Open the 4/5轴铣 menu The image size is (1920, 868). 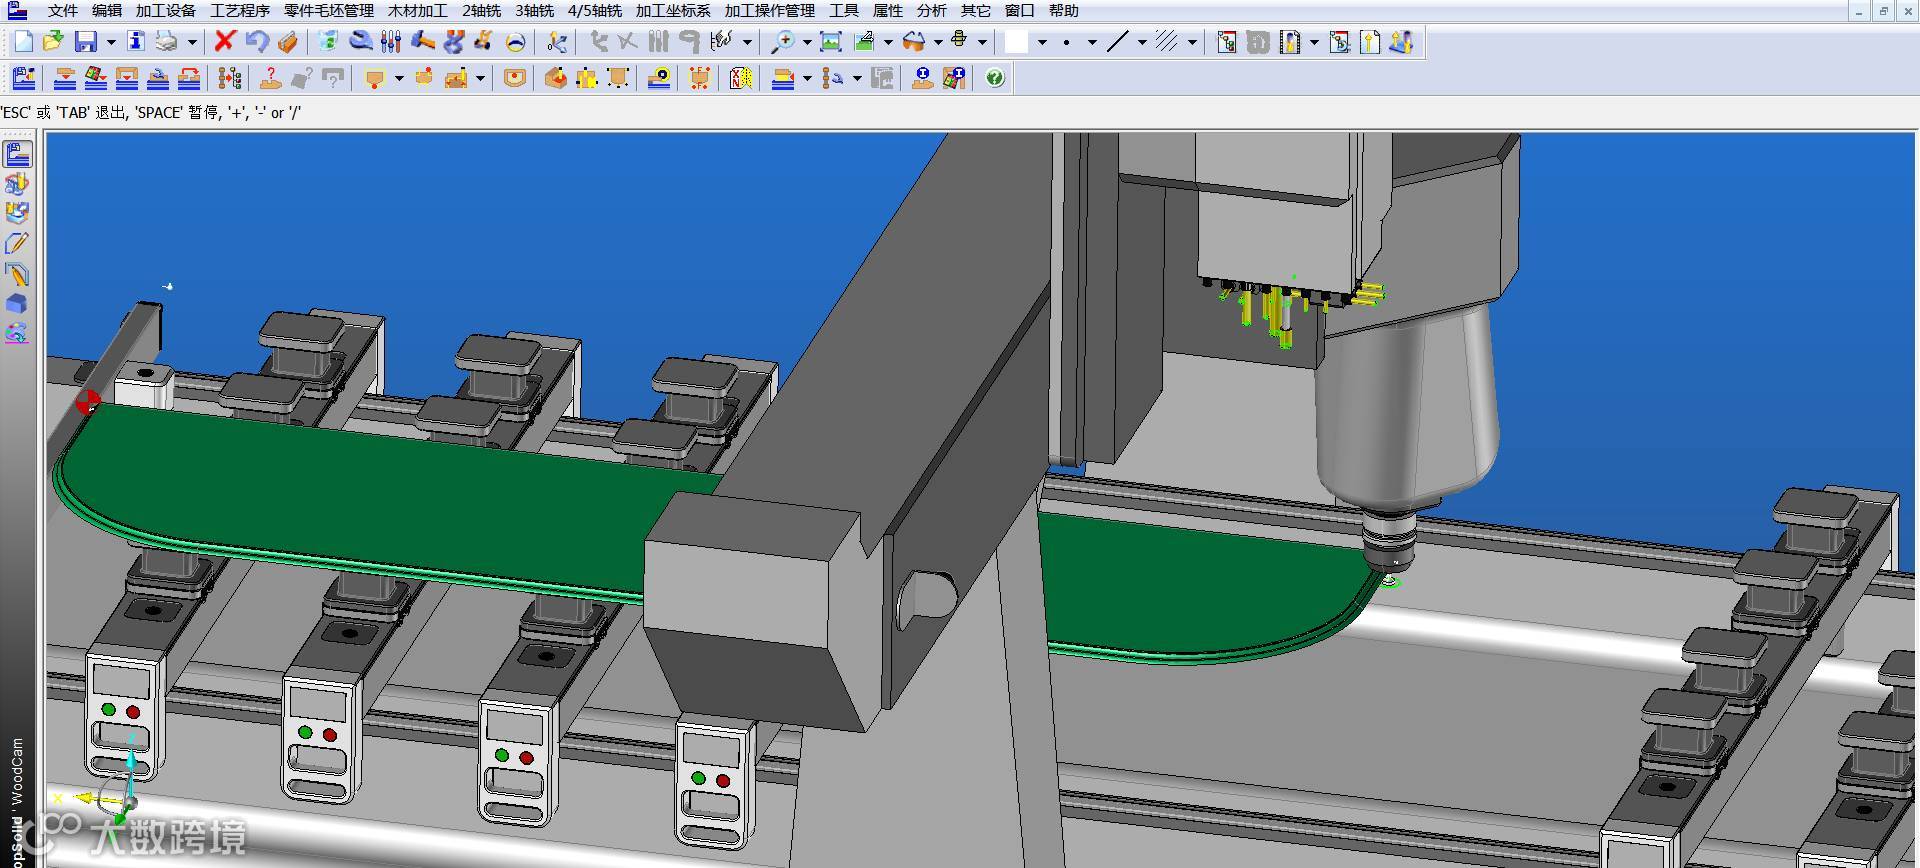tap(594, 11)
